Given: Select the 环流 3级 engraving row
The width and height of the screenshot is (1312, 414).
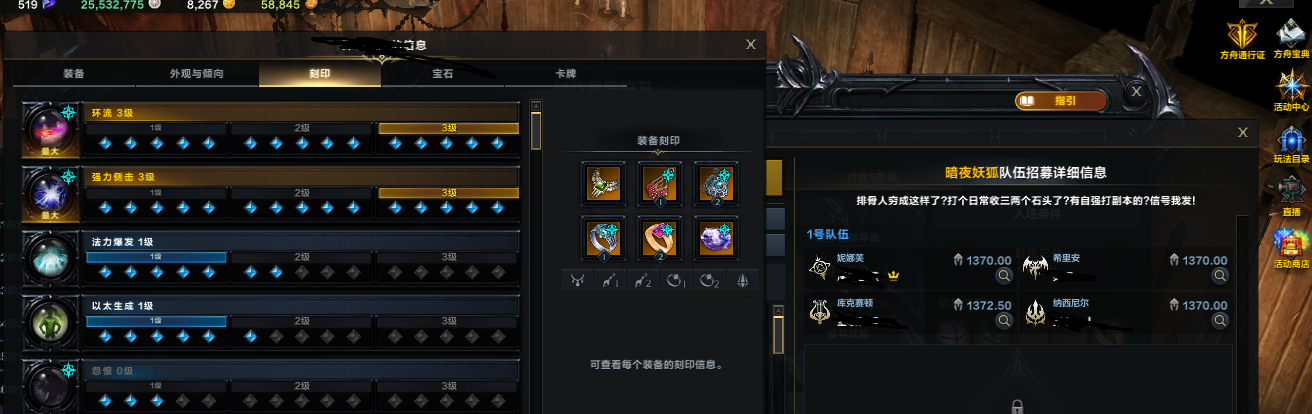Looking at the screenshot, I should 272,130.
